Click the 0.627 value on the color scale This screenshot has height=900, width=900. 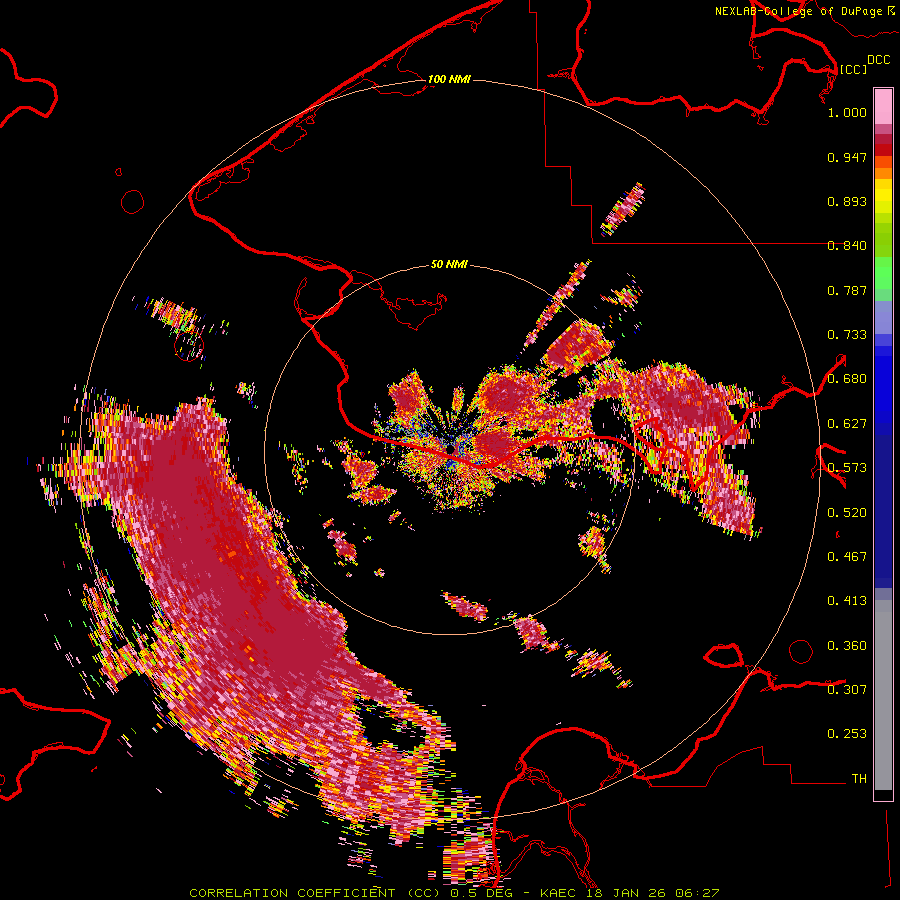click(847, 424)
